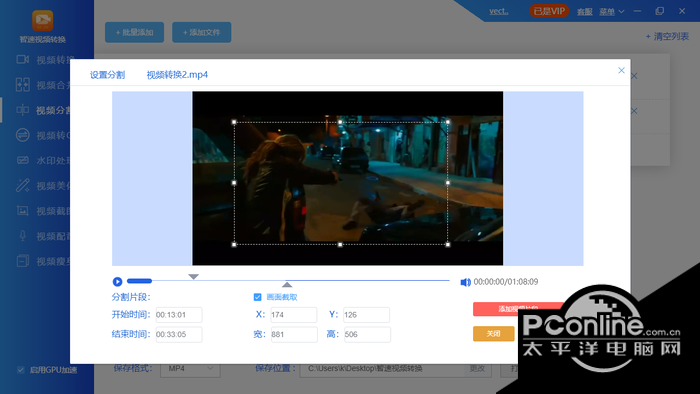The image size is (700, 394).
Task: Click the right-middle crop handle
Action: coord(448,182)
